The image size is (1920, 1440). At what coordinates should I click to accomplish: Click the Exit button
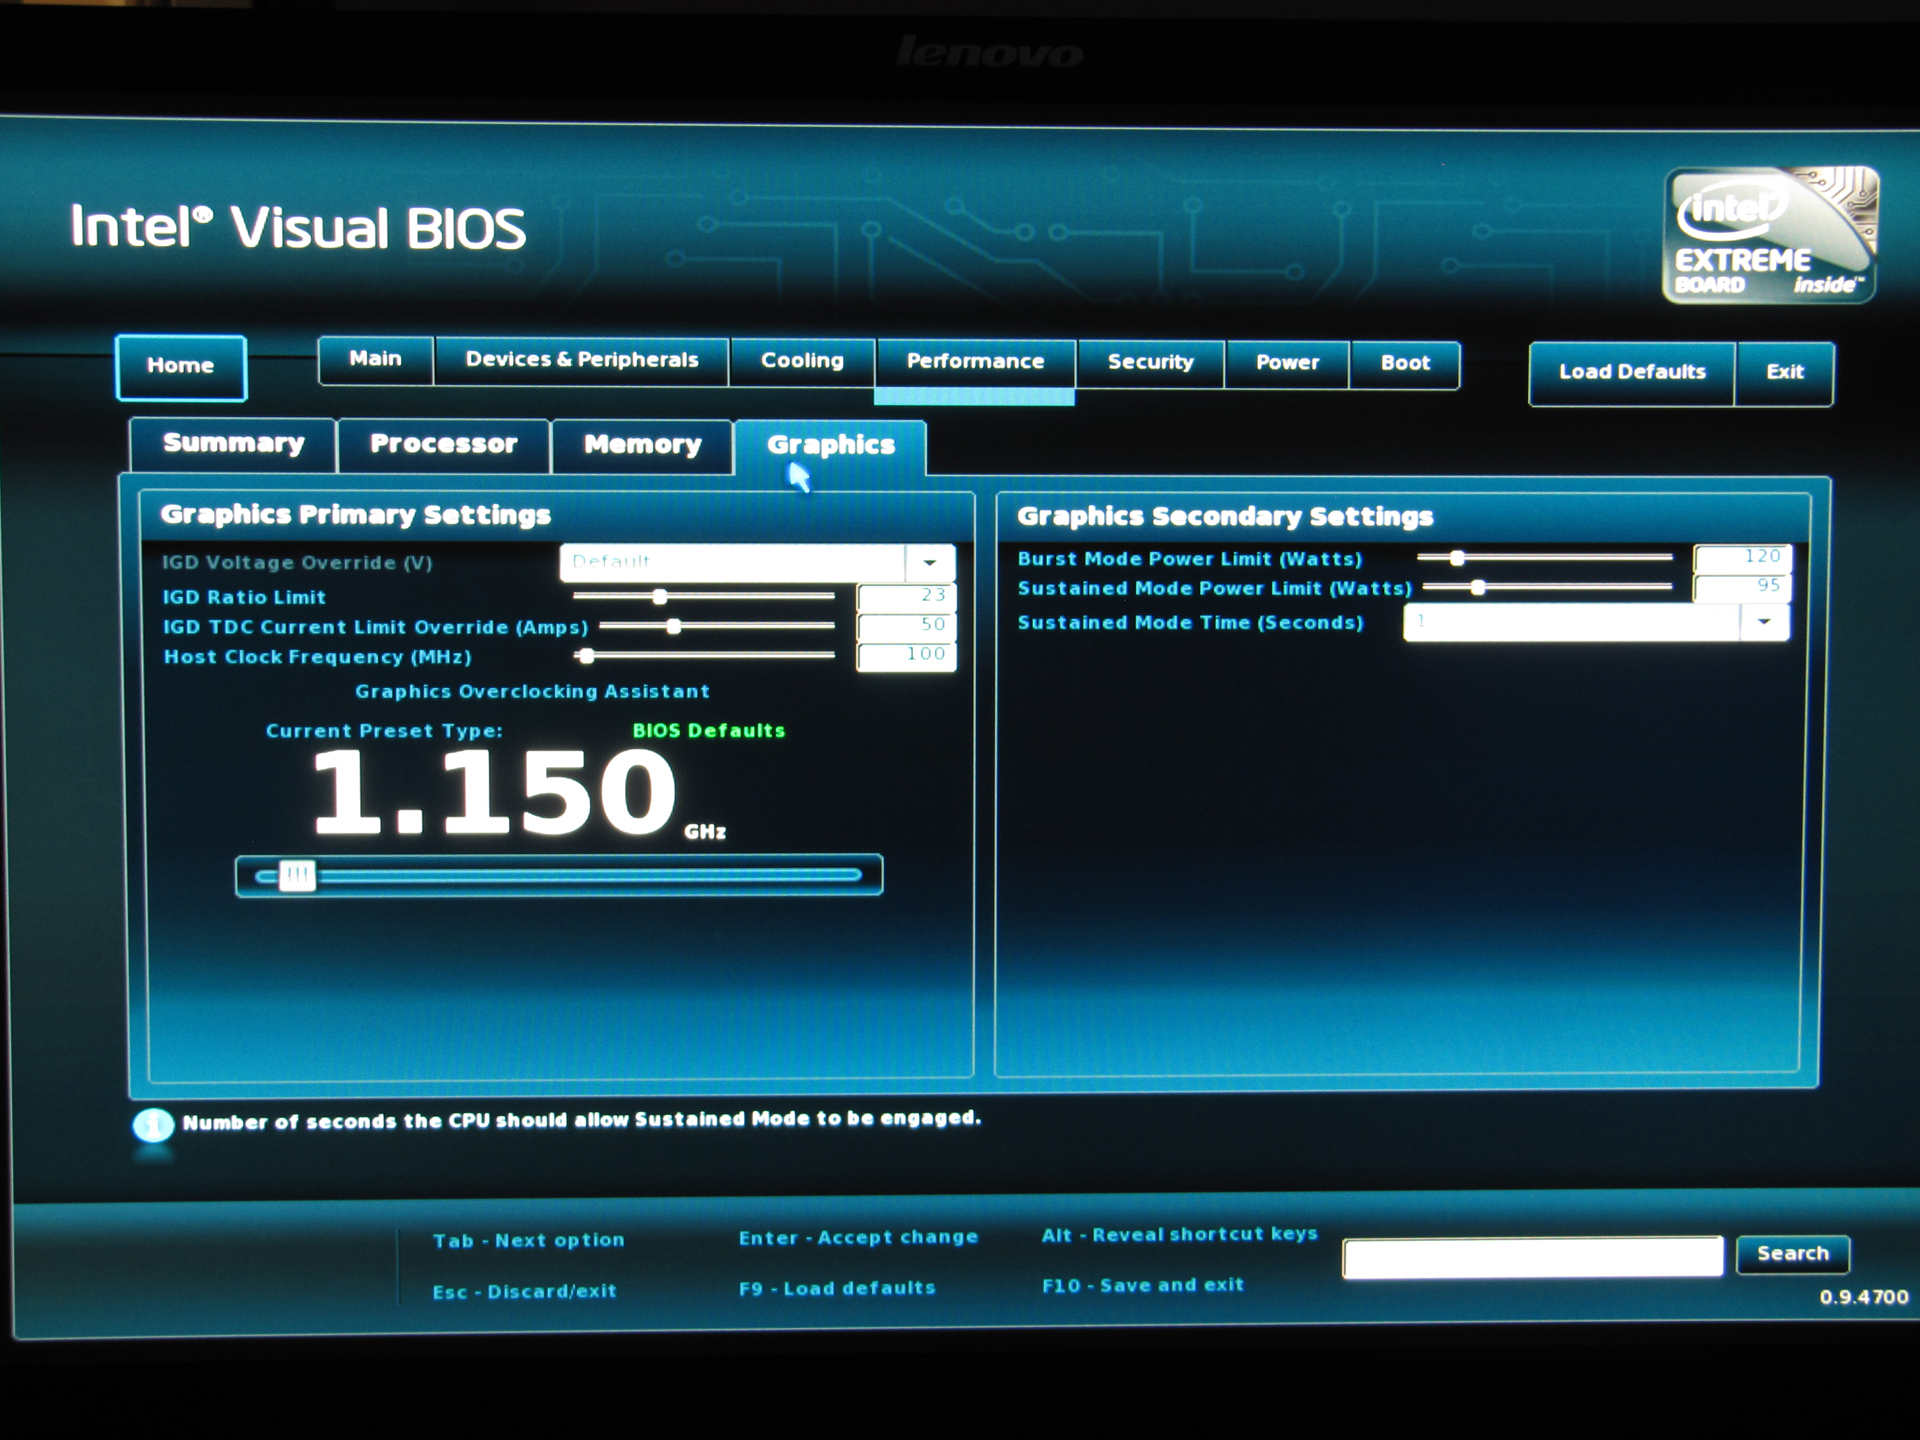[x=1785, y=373]
